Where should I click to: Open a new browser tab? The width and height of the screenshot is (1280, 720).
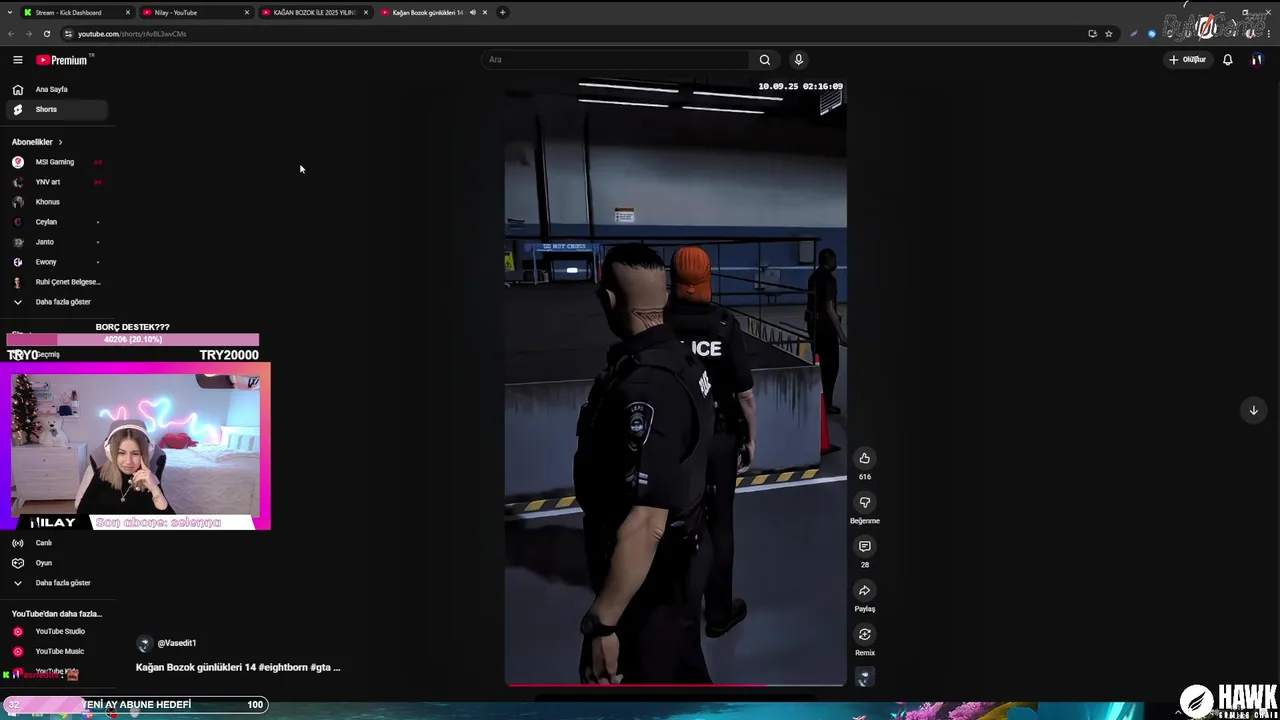coord(503,12)
